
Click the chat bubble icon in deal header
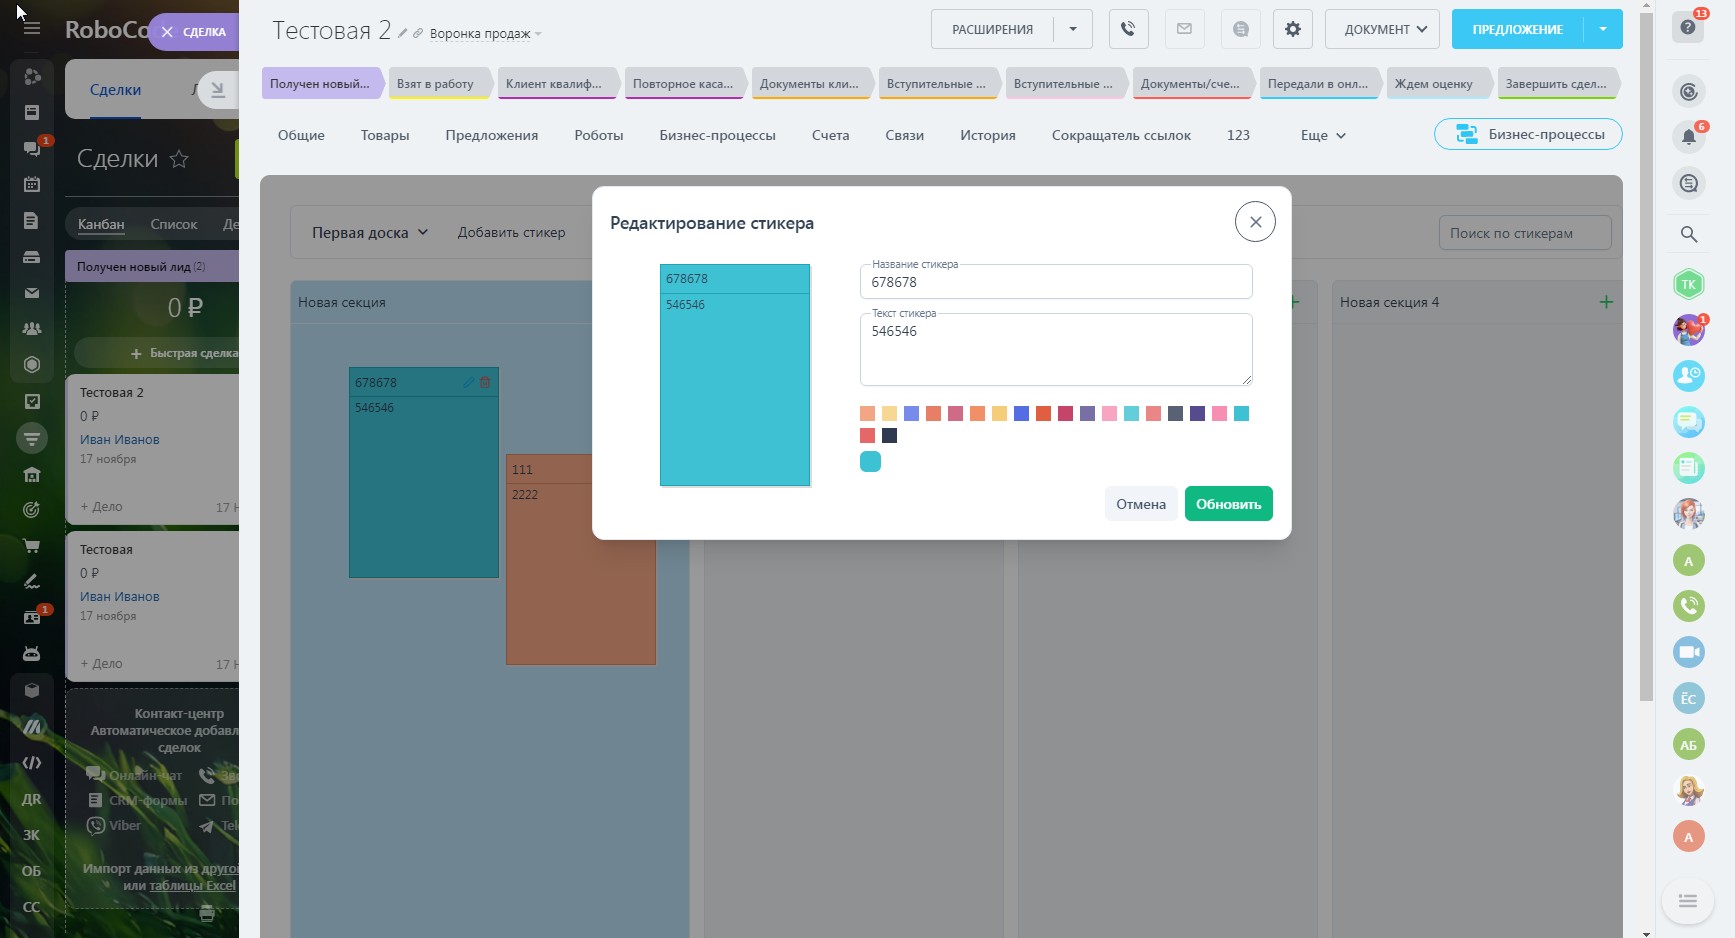point(1241,29)
